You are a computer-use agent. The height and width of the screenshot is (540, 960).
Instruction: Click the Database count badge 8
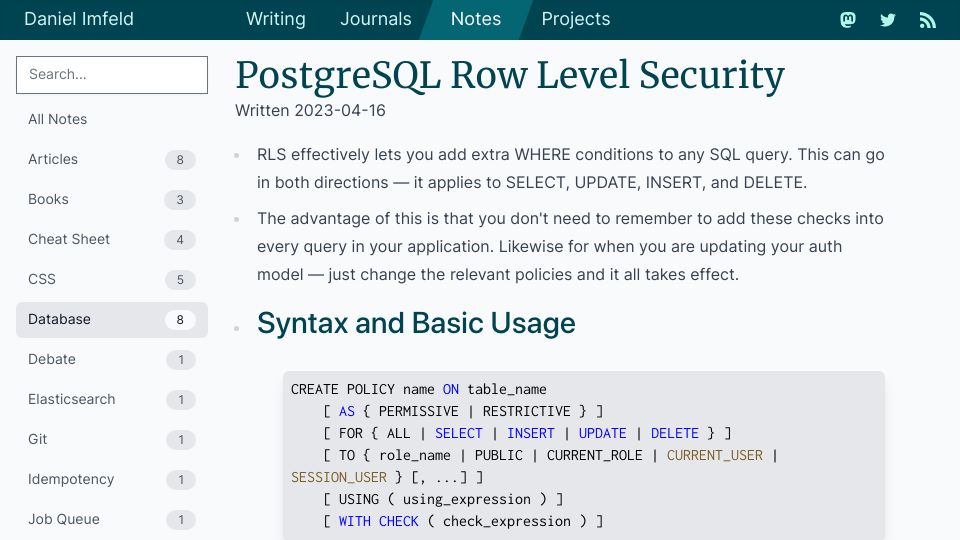(x=180, y=320)
